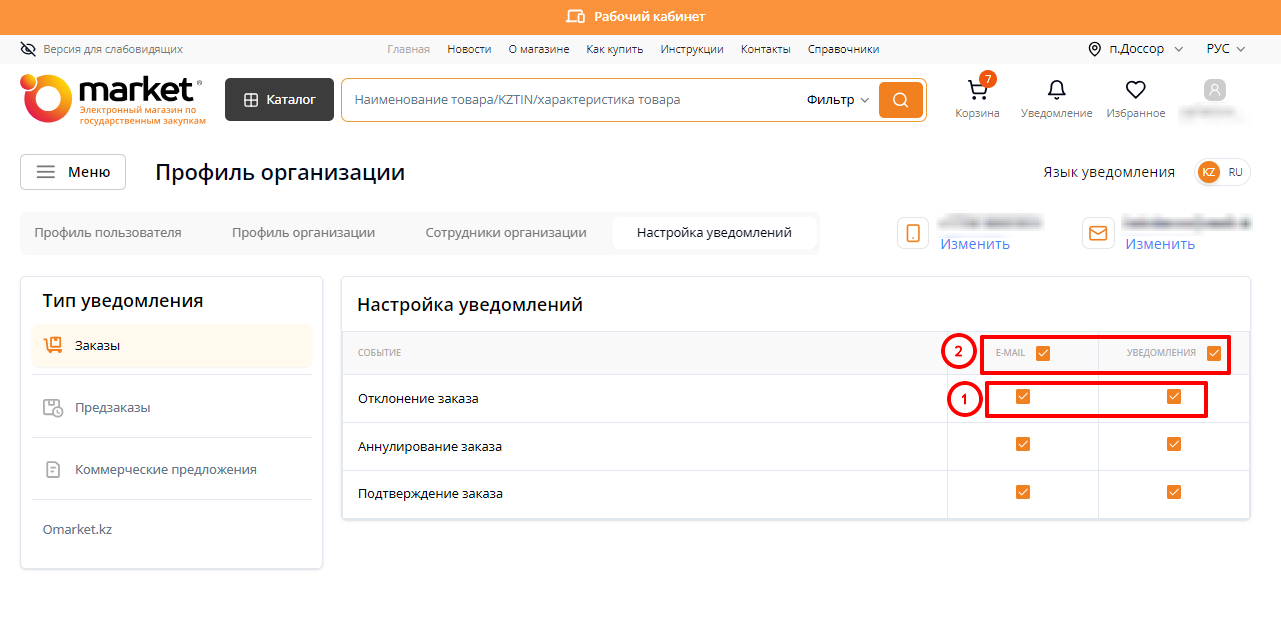Open the п.Доссор location dropdown
Viewport: 1281px width, 627px height.
pos(1135,49)
